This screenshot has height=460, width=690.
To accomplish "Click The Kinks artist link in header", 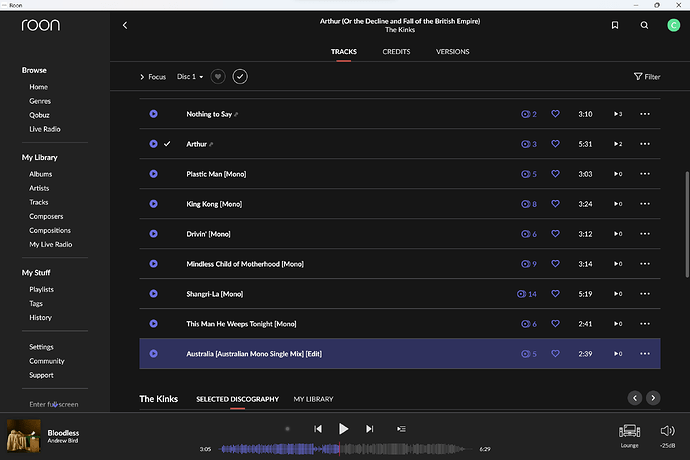I will tap(400, 30).
